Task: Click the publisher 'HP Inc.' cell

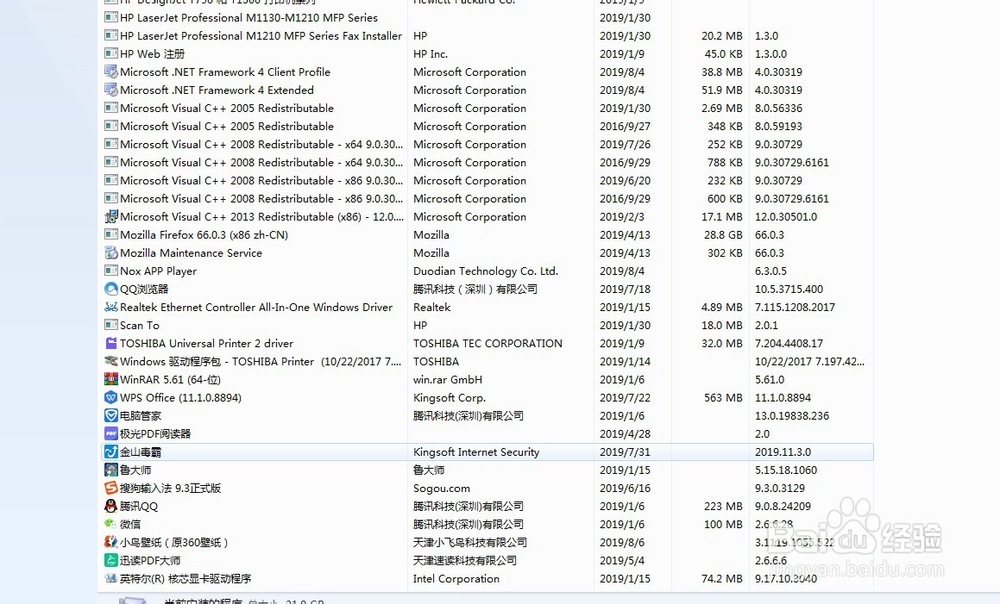Action: click(x=430, y=54)
